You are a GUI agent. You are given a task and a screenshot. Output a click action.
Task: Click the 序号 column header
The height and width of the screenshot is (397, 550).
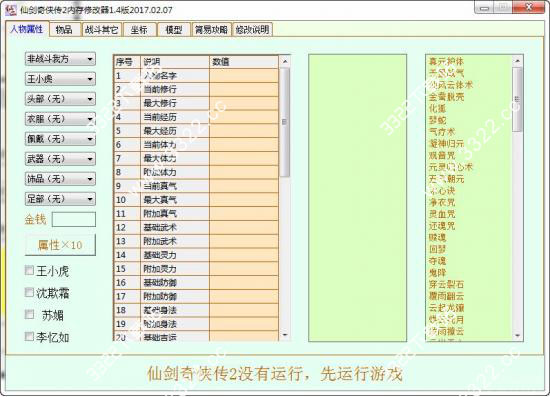(x=127, y=62)
